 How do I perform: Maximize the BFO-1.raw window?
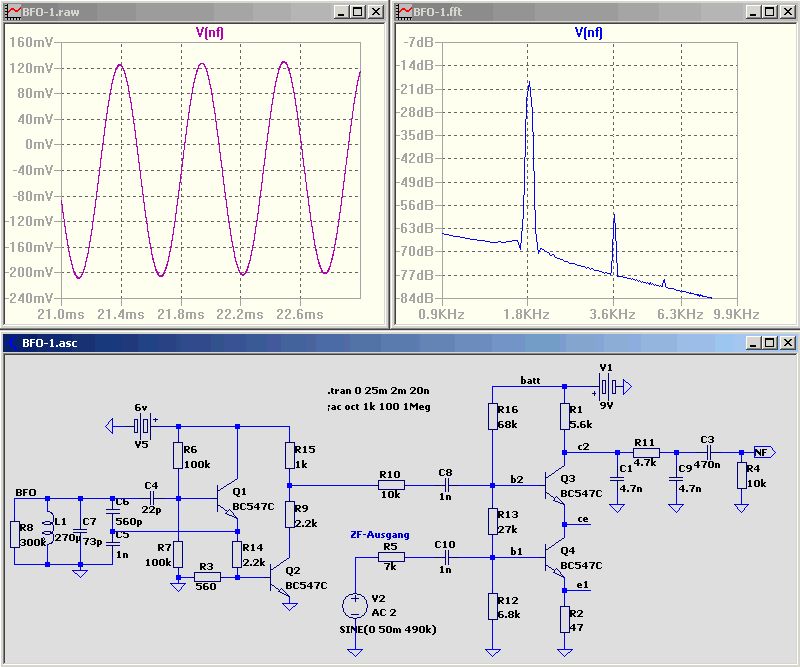[358, 12]
